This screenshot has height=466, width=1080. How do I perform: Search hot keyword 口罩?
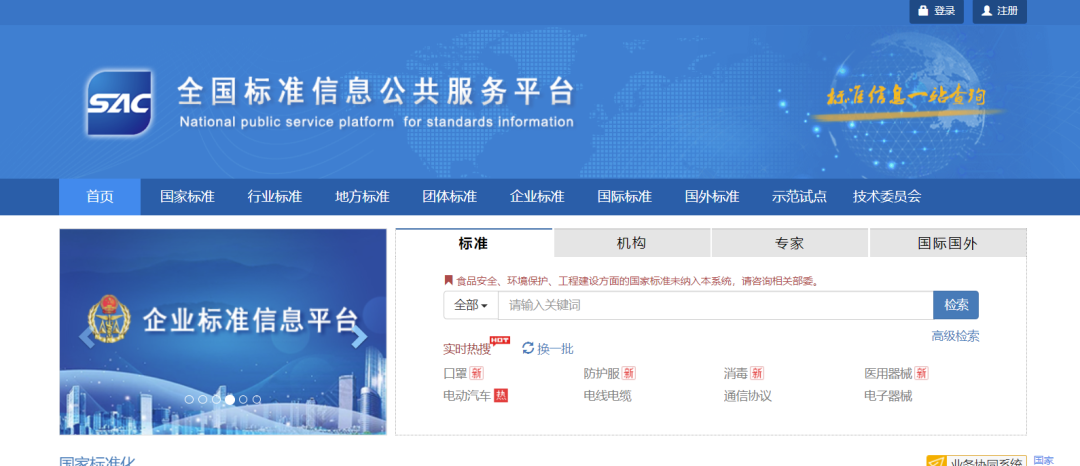click(x=455, y=374)
